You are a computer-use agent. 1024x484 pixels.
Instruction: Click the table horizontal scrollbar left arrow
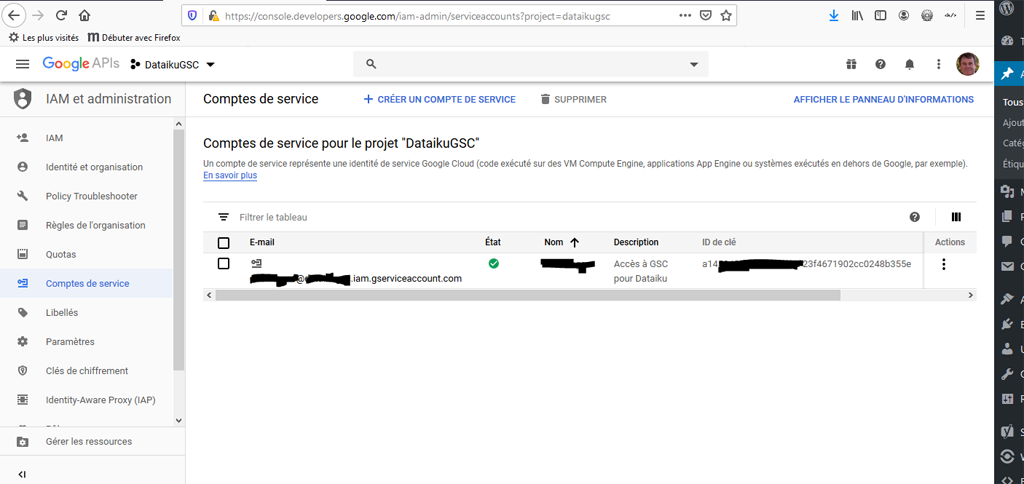tap(209, 295)
